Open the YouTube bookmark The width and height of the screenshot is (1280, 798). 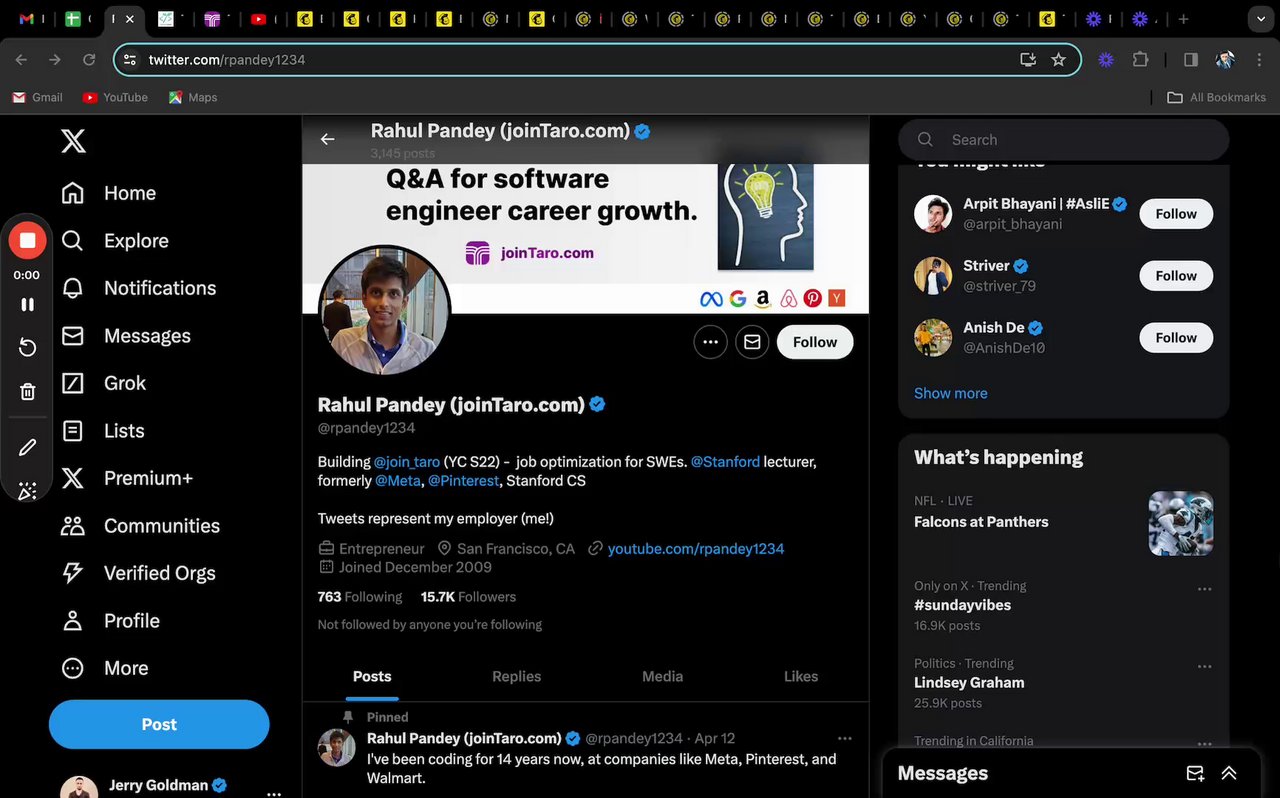[115, 97]
